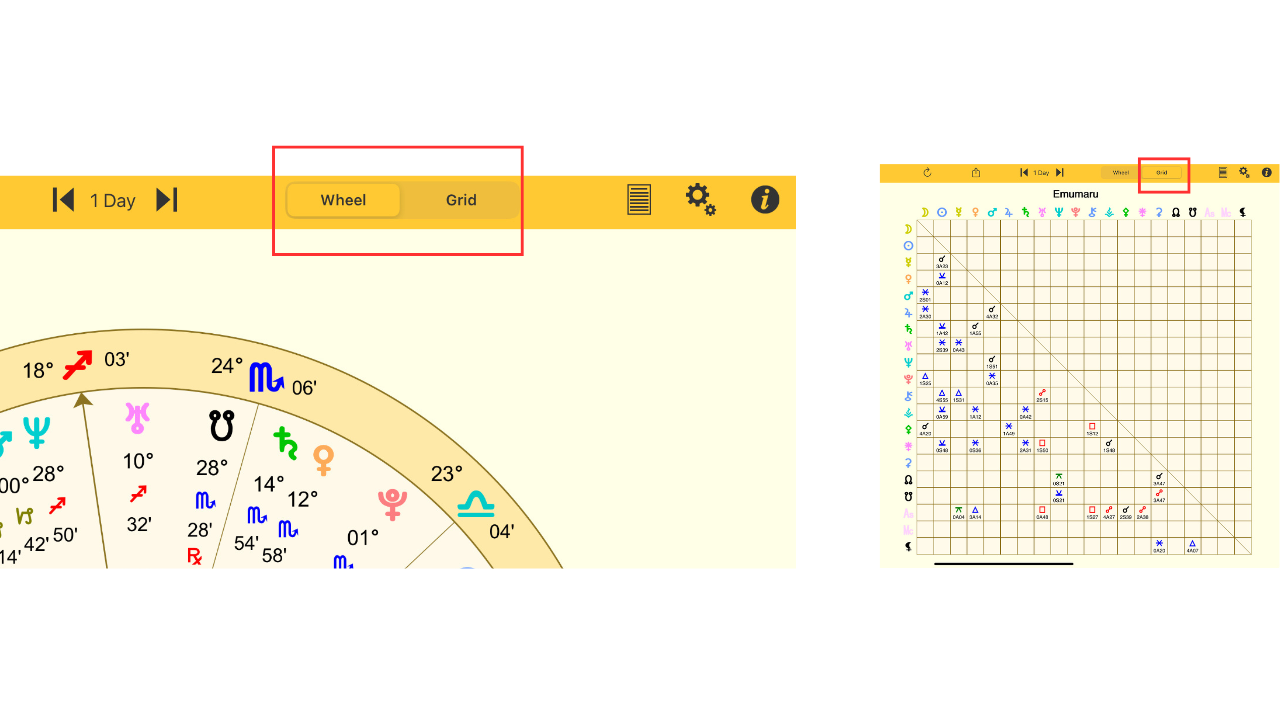Viewport: 1280px width, 720px height.
Task: Click the large '1 Day' step label
Action: pos(112,201)
